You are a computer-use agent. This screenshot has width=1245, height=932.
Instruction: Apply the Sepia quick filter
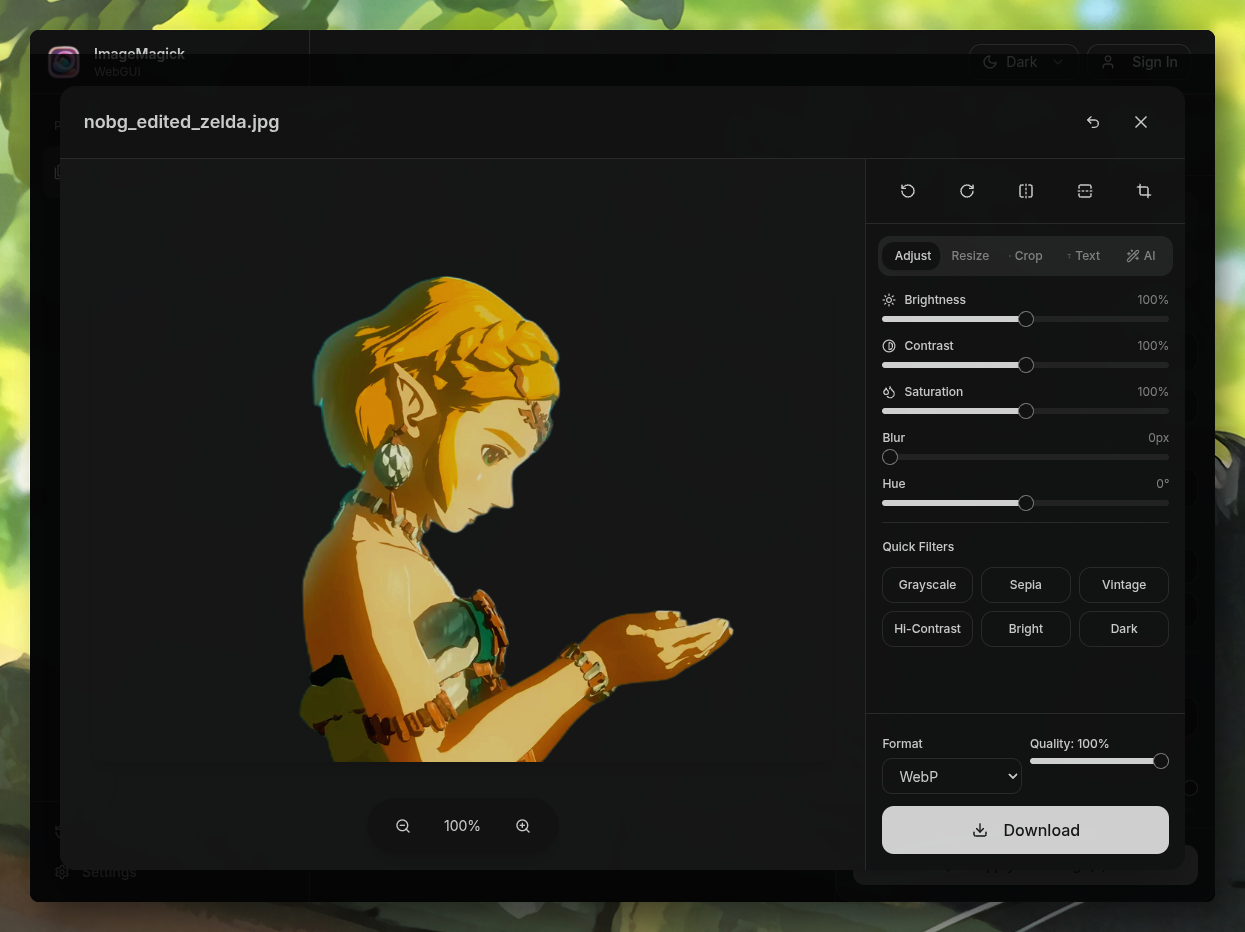[x=1025, y=585]
